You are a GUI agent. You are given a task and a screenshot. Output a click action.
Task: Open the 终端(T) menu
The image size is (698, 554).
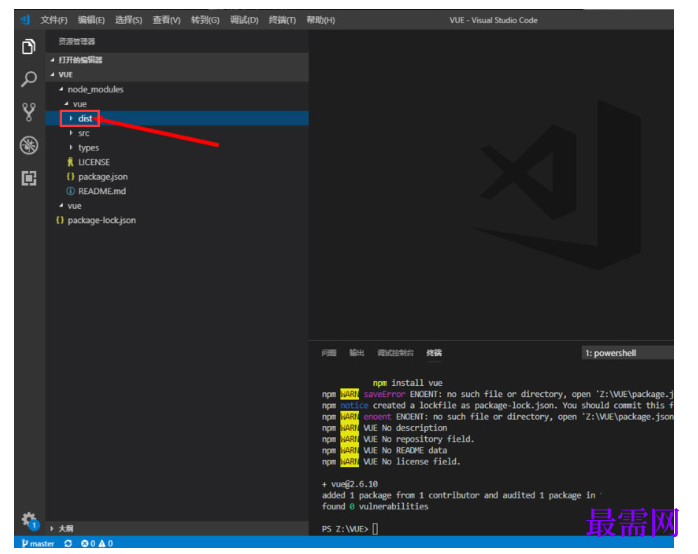282,20
